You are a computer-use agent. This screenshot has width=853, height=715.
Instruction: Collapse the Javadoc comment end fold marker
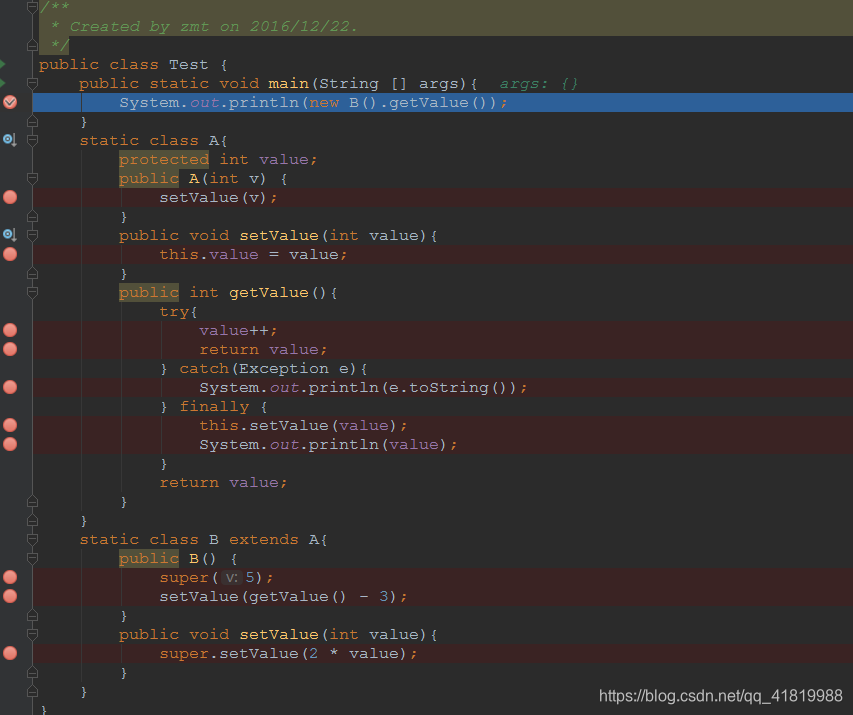(32, 45)
